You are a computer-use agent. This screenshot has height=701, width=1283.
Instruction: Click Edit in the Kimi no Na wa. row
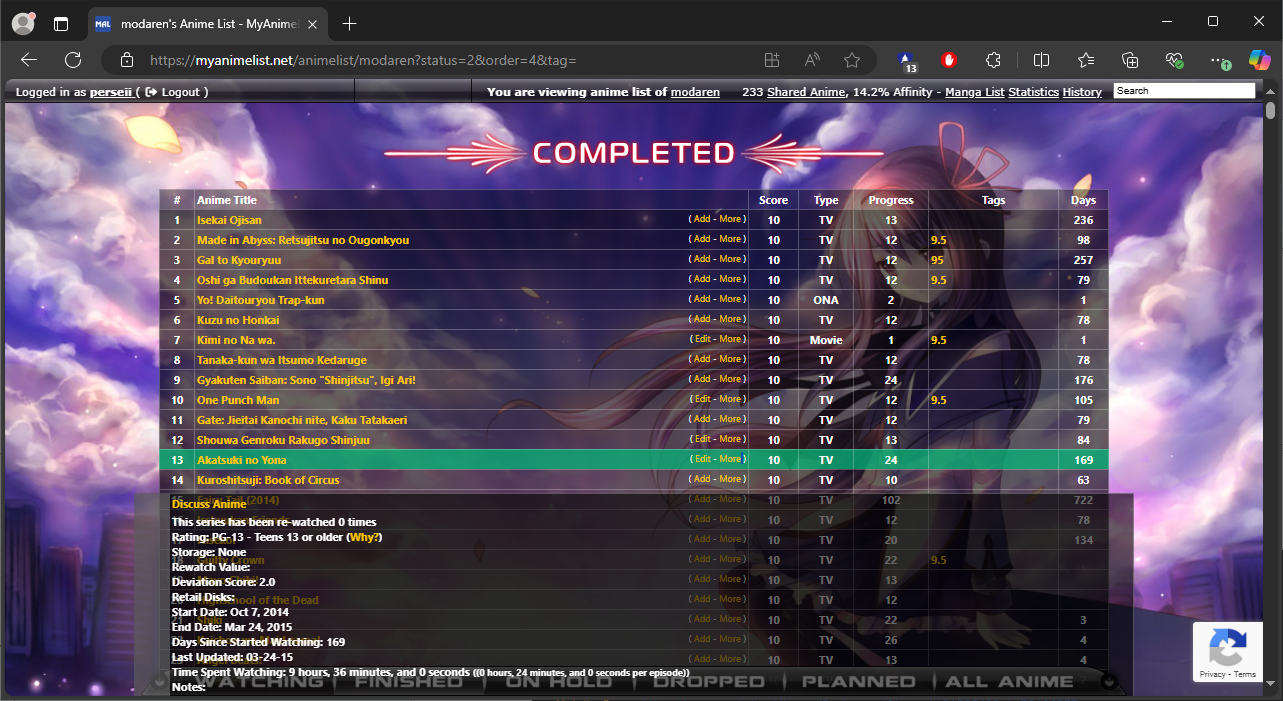click(702, 339)
